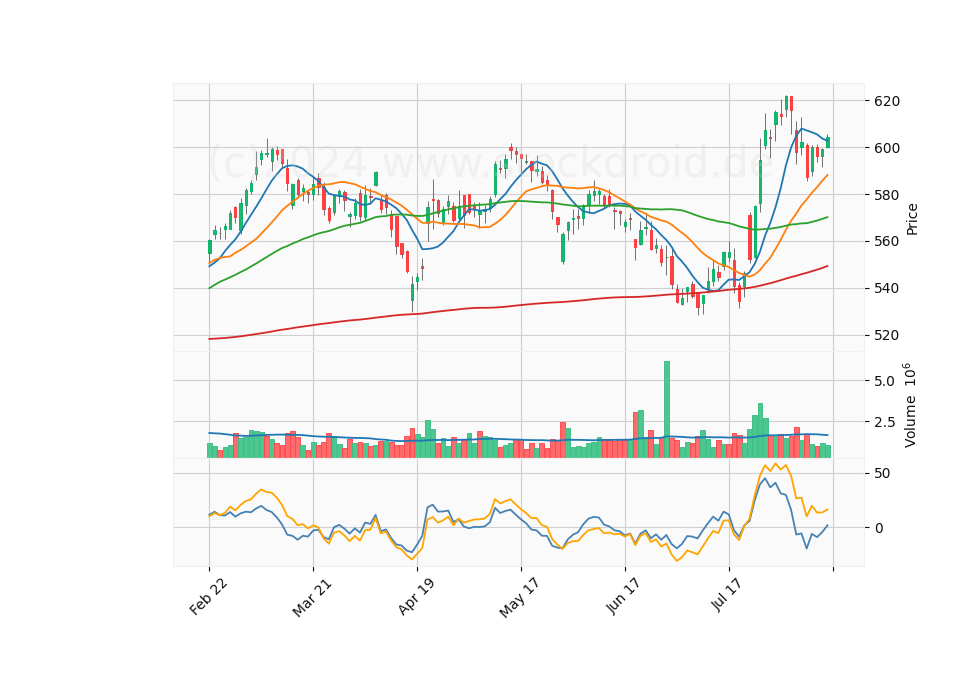Click the 0 oscillator axis tick
Screen dimensions: 960x690
(x=879, y=528)
